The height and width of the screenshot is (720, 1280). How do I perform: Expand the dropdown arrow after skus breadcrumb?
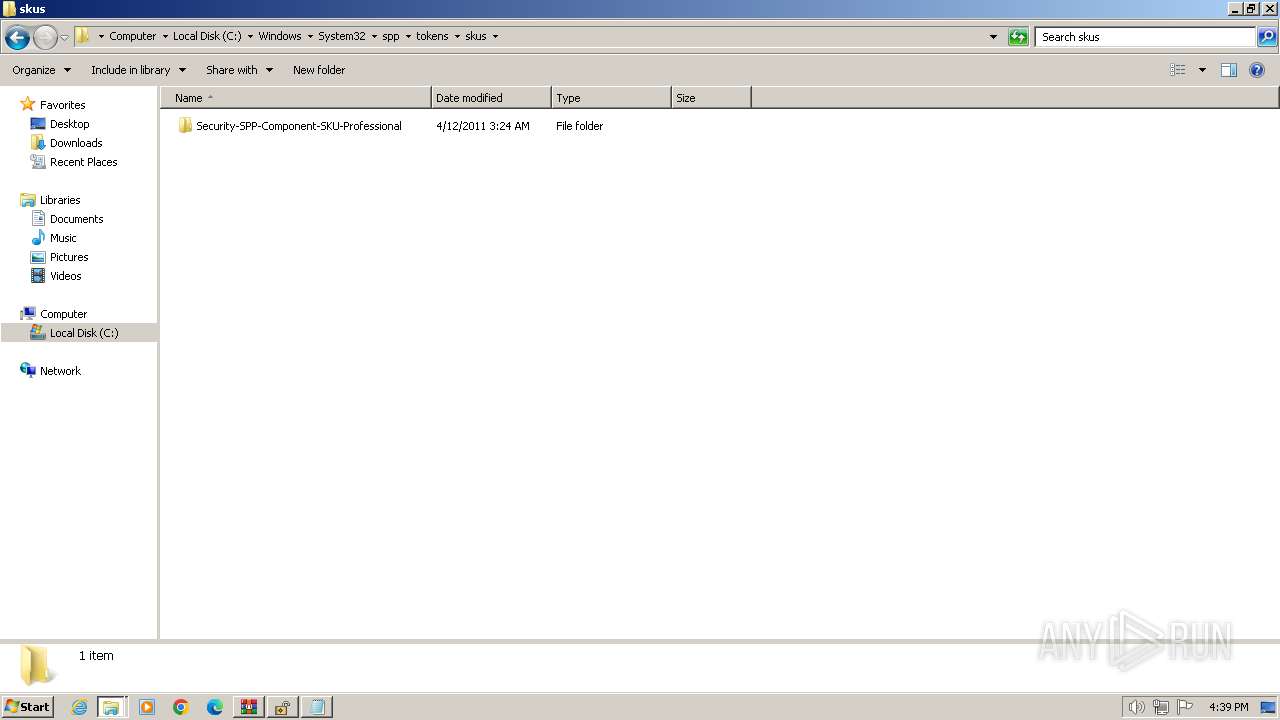pos(495,36)
